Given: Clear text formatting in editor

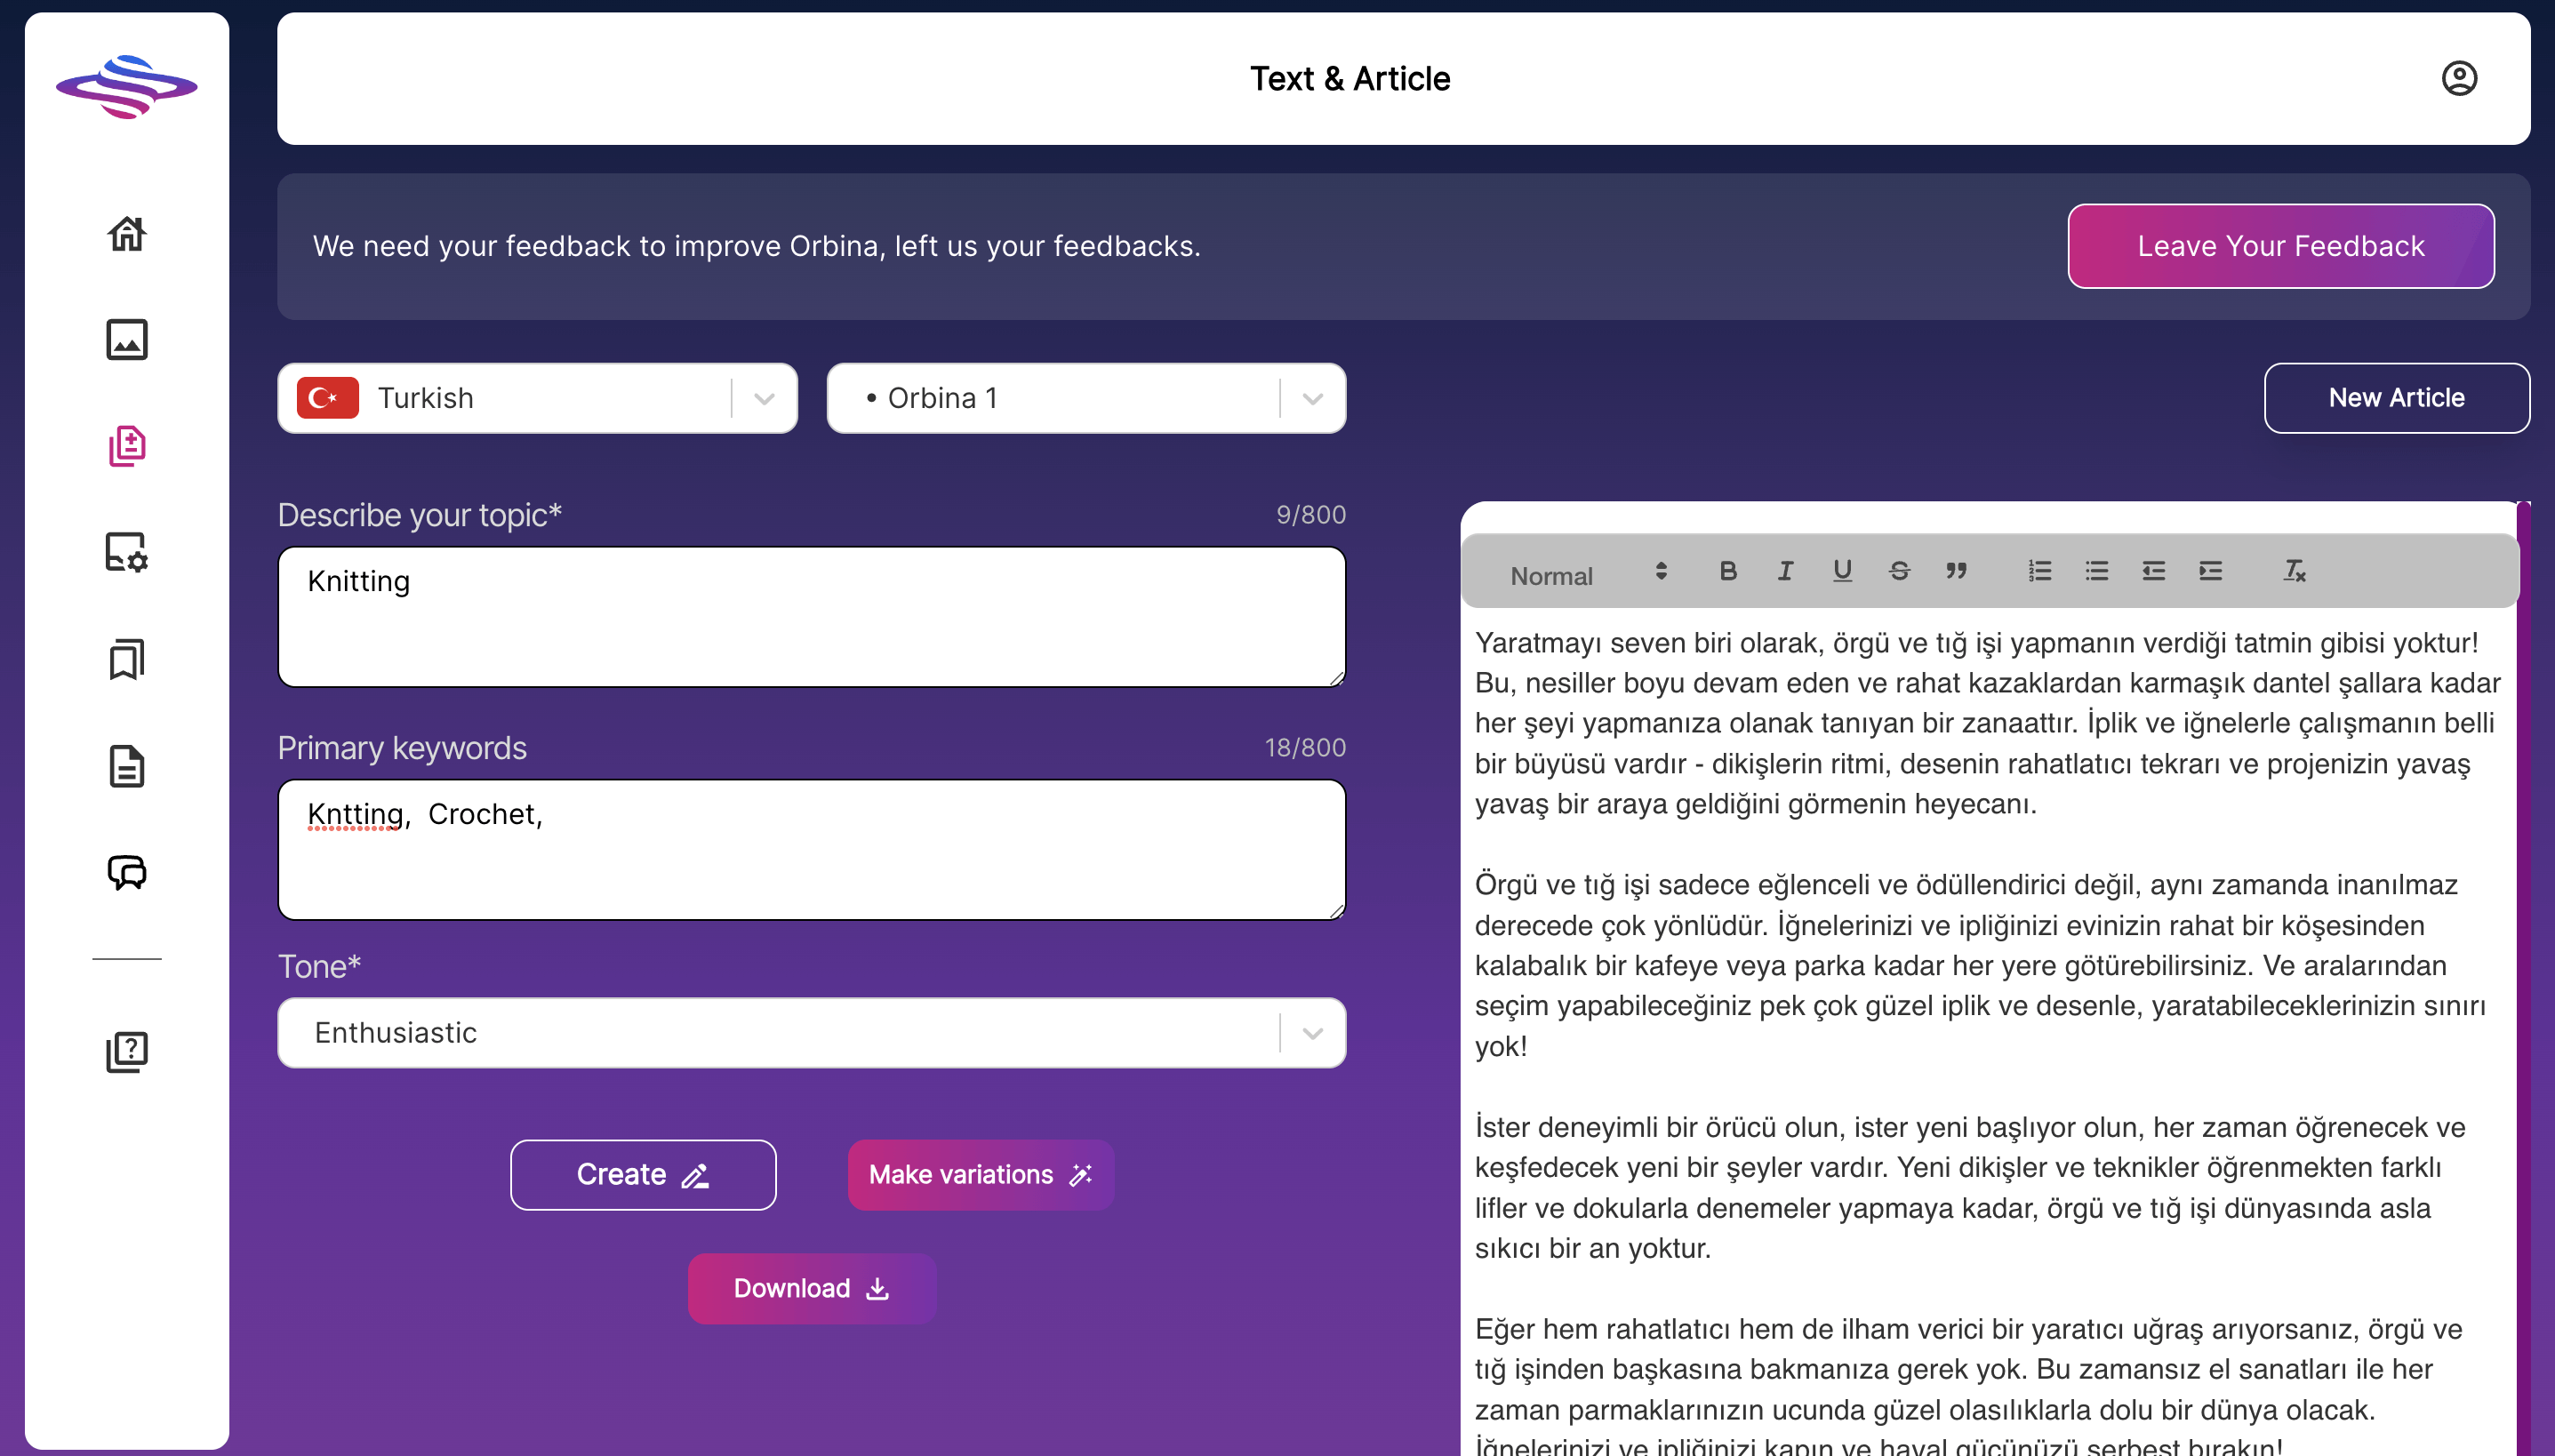Looking at the screenshot, I should click(x=2294, y=571).
